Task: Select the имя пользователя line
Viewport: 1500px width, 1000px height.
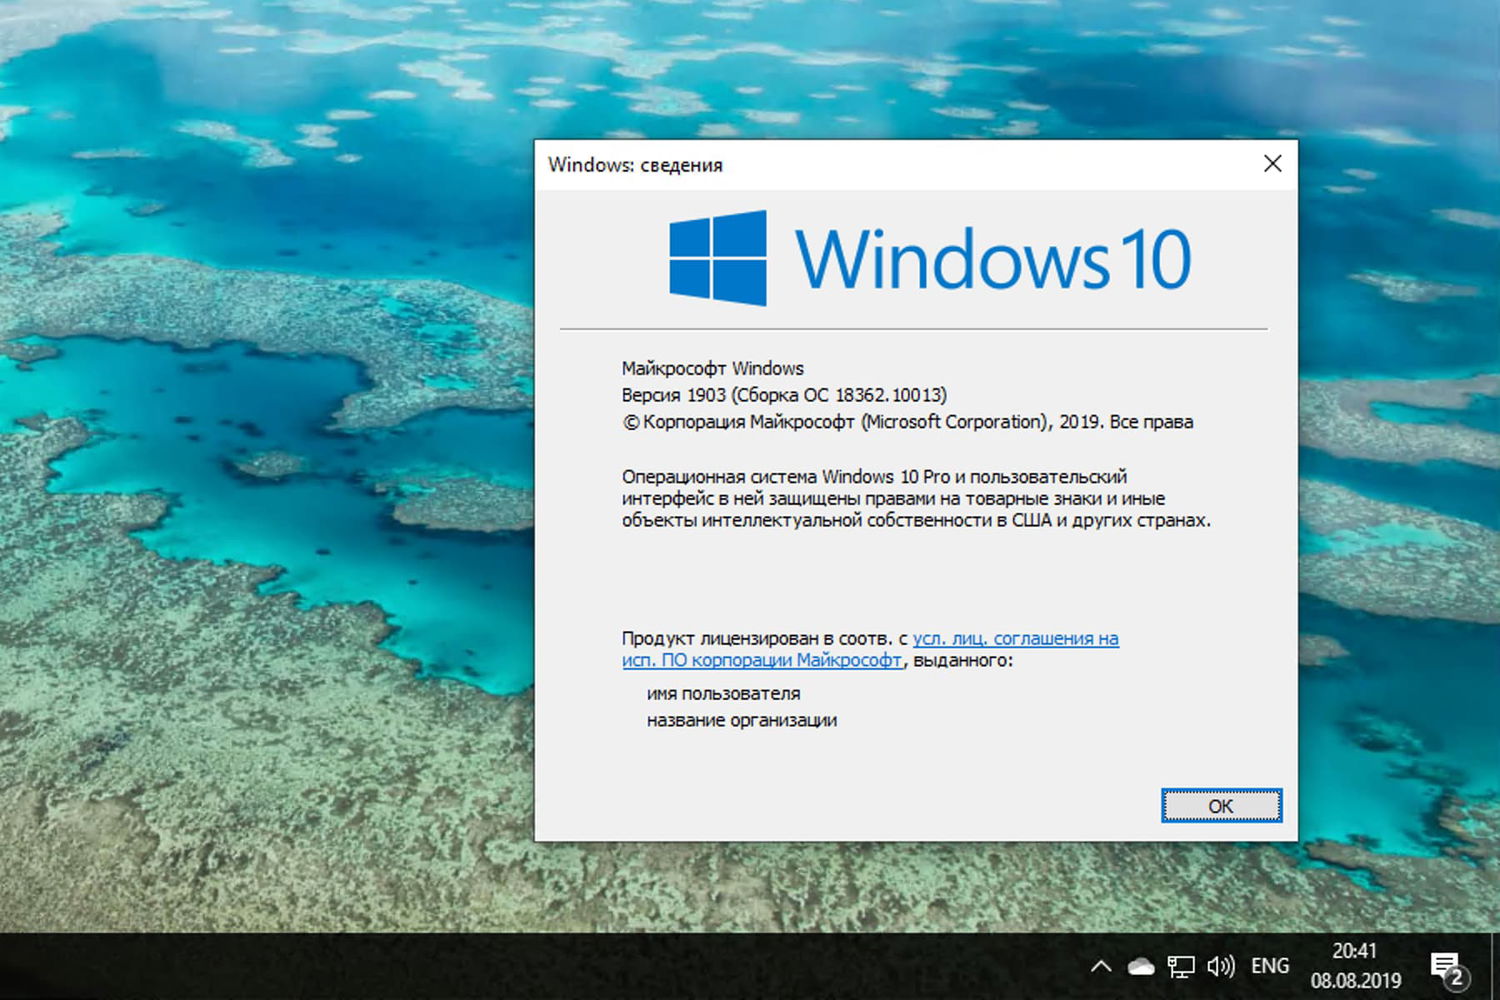Action: (x=723, y=693)
